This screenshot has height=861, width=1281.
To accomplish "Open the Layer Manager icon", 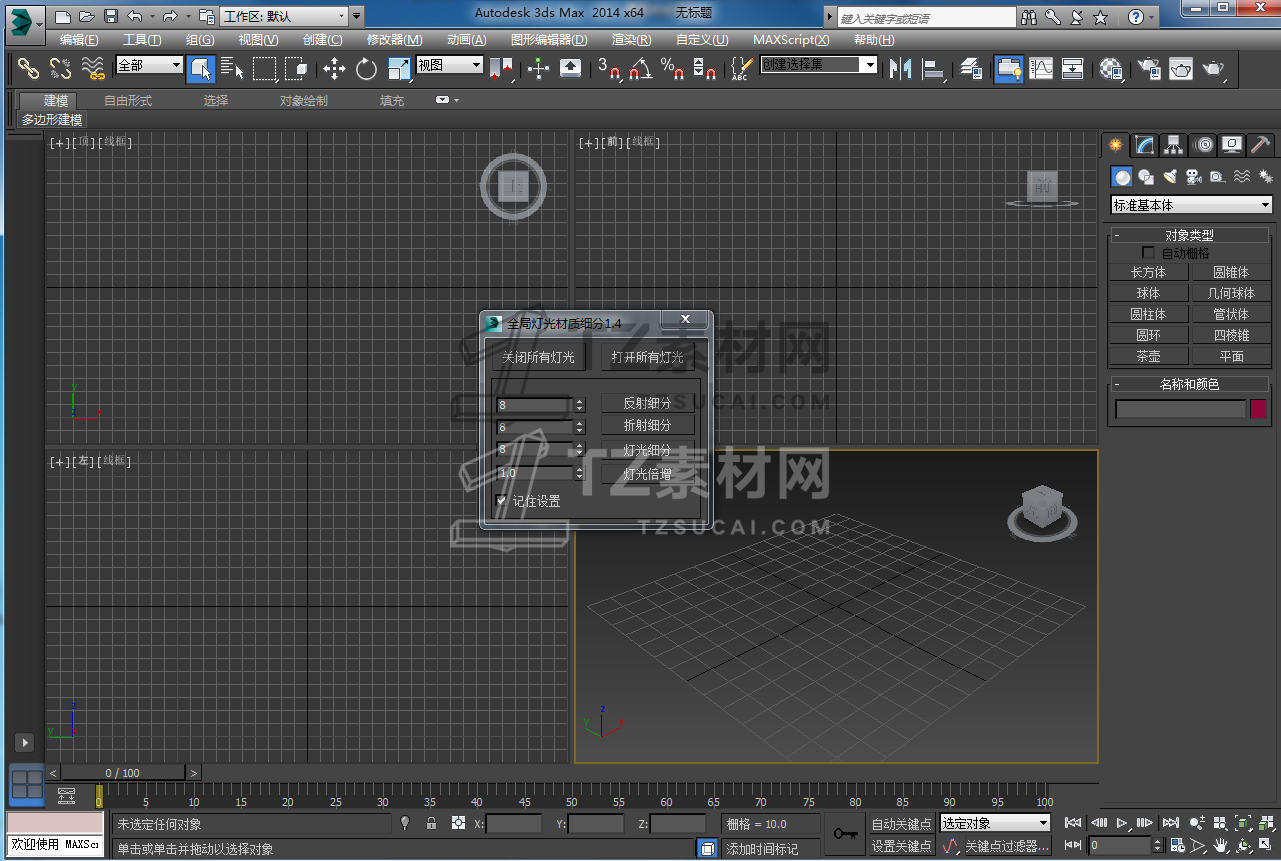I will click(x=971, y=68).
